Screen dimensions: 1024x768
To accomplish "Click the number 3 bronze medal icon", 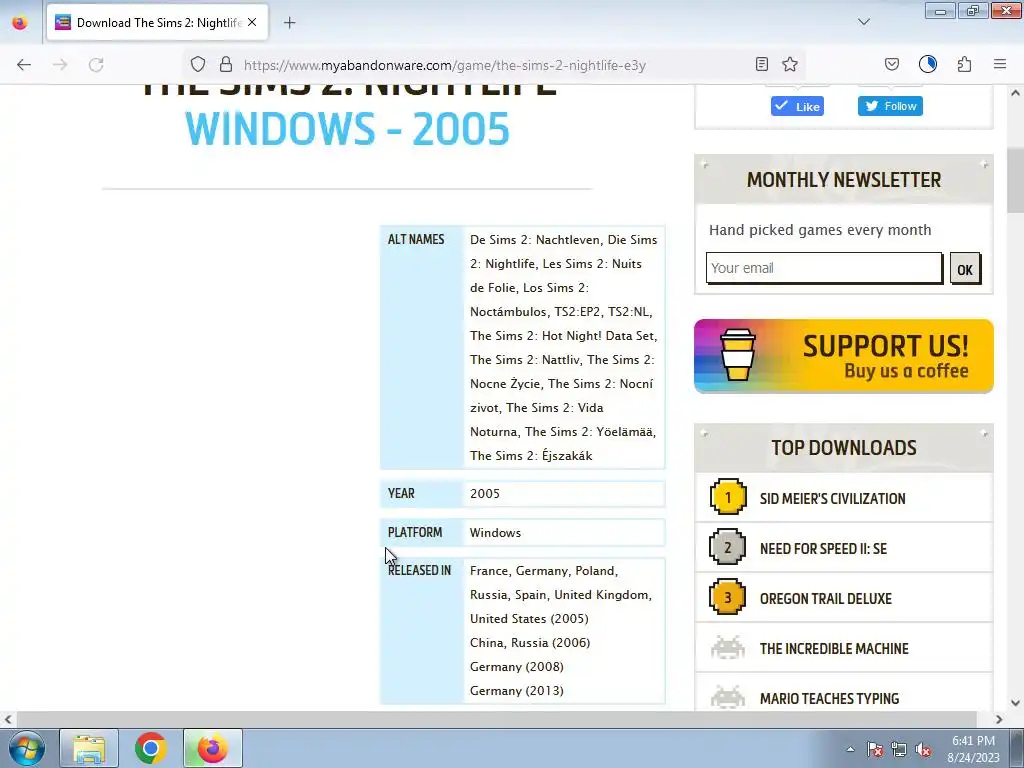I will pos(728,596).
